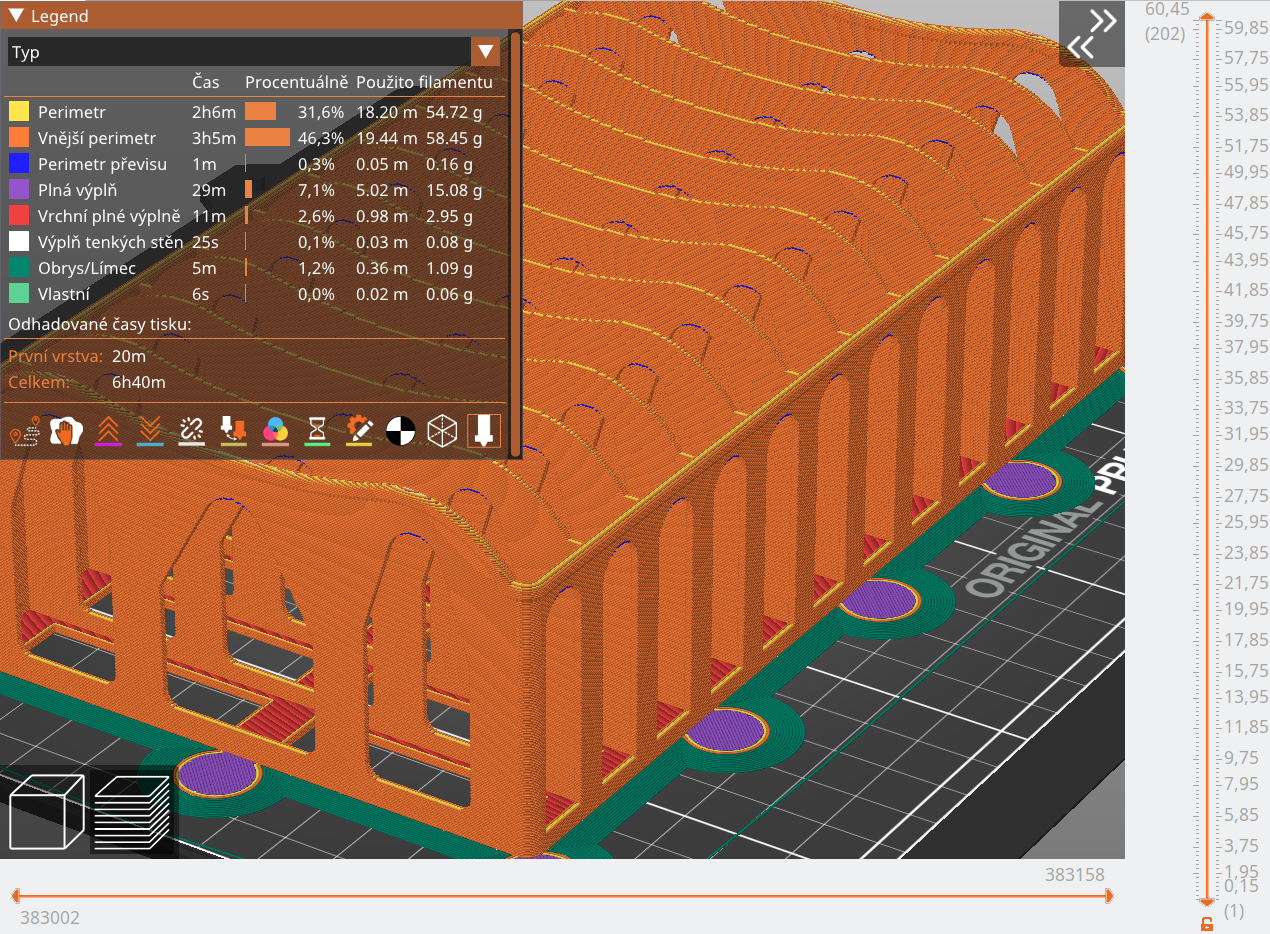Toggle color changes icon
Image resolution: width=1270 pixels, height=934 pixels.
pos(275,430)
